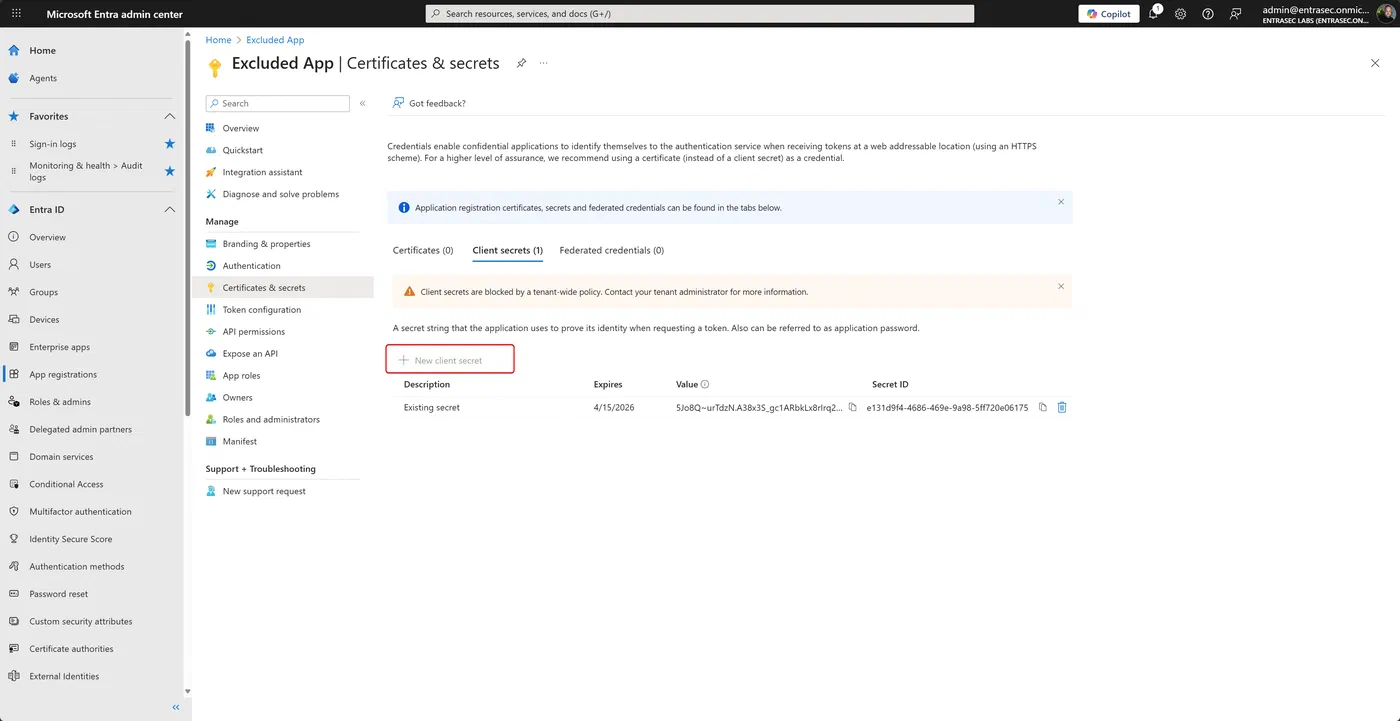The height and width of the screenshot is (721, 1400).
Task: Switch to the Certificates (0) tab
Action: click(x=423, y=250)
